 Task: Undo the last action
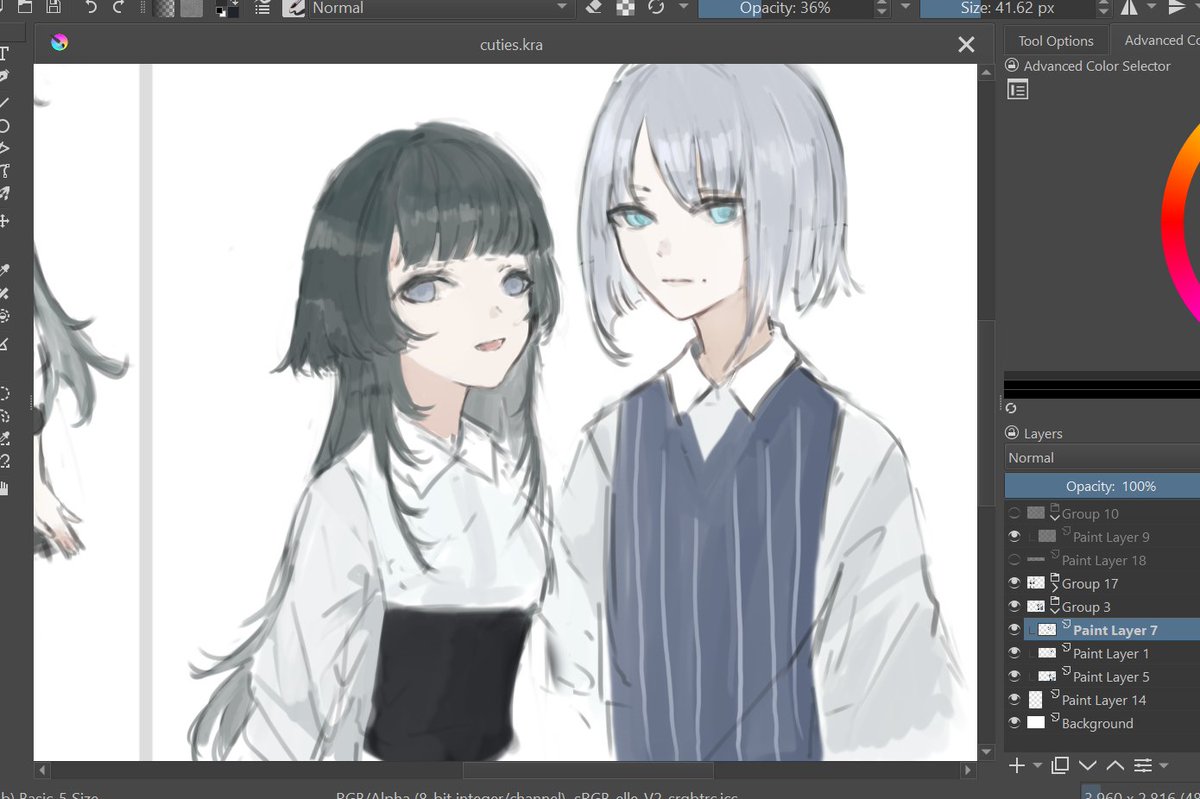point(92,7)
